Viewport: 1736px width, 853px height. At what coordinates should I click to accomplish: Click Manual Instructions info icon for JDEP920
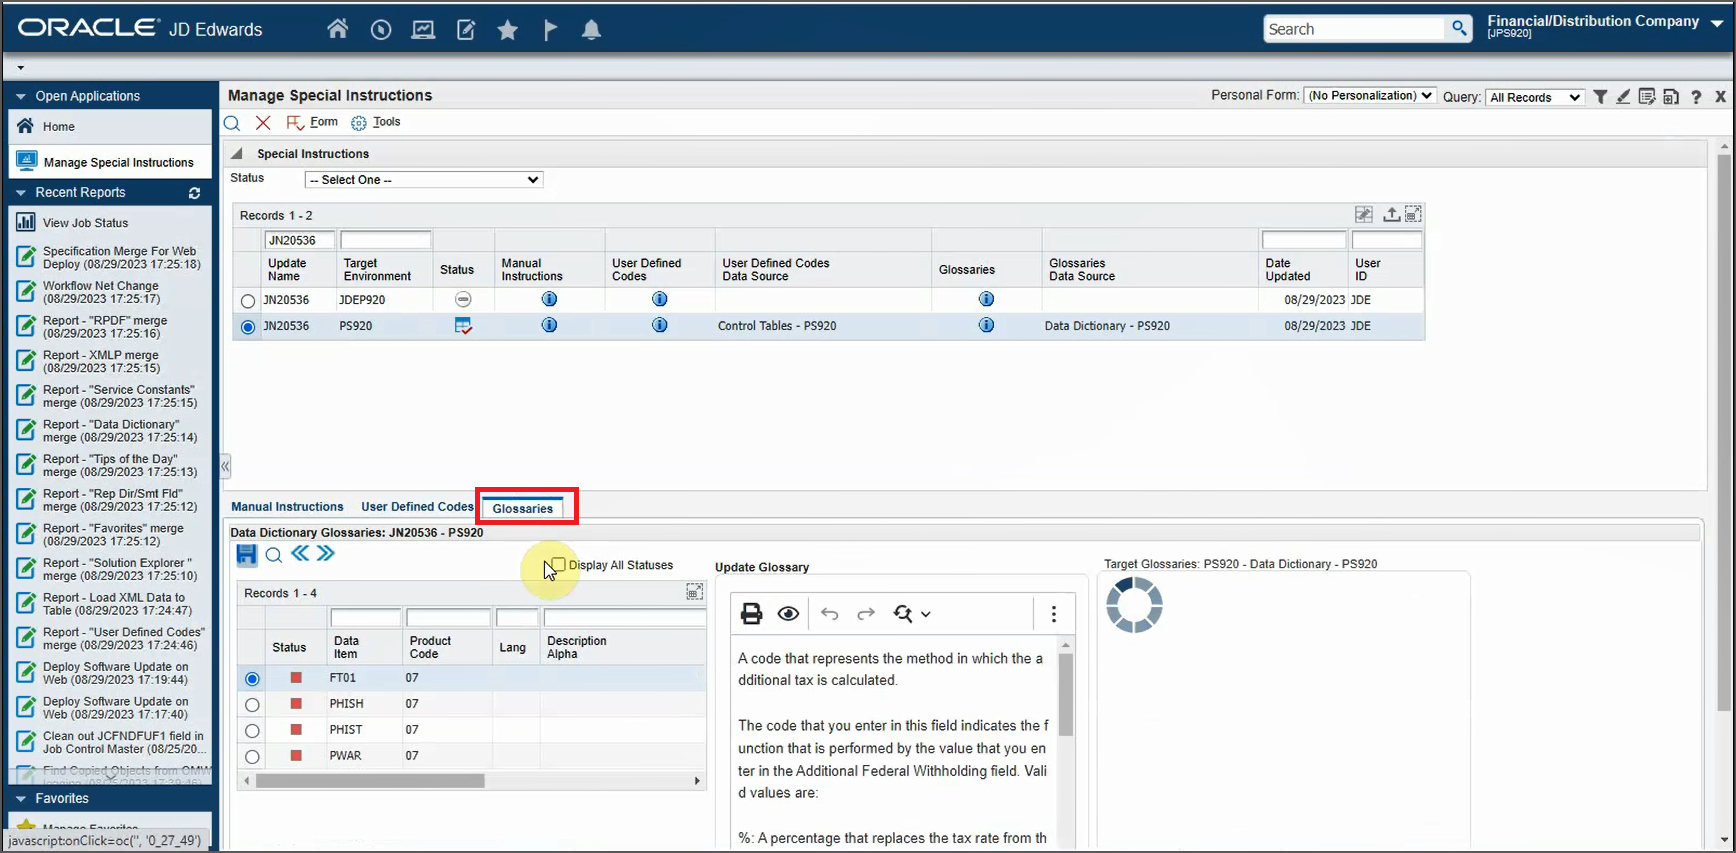click(549, 299)
